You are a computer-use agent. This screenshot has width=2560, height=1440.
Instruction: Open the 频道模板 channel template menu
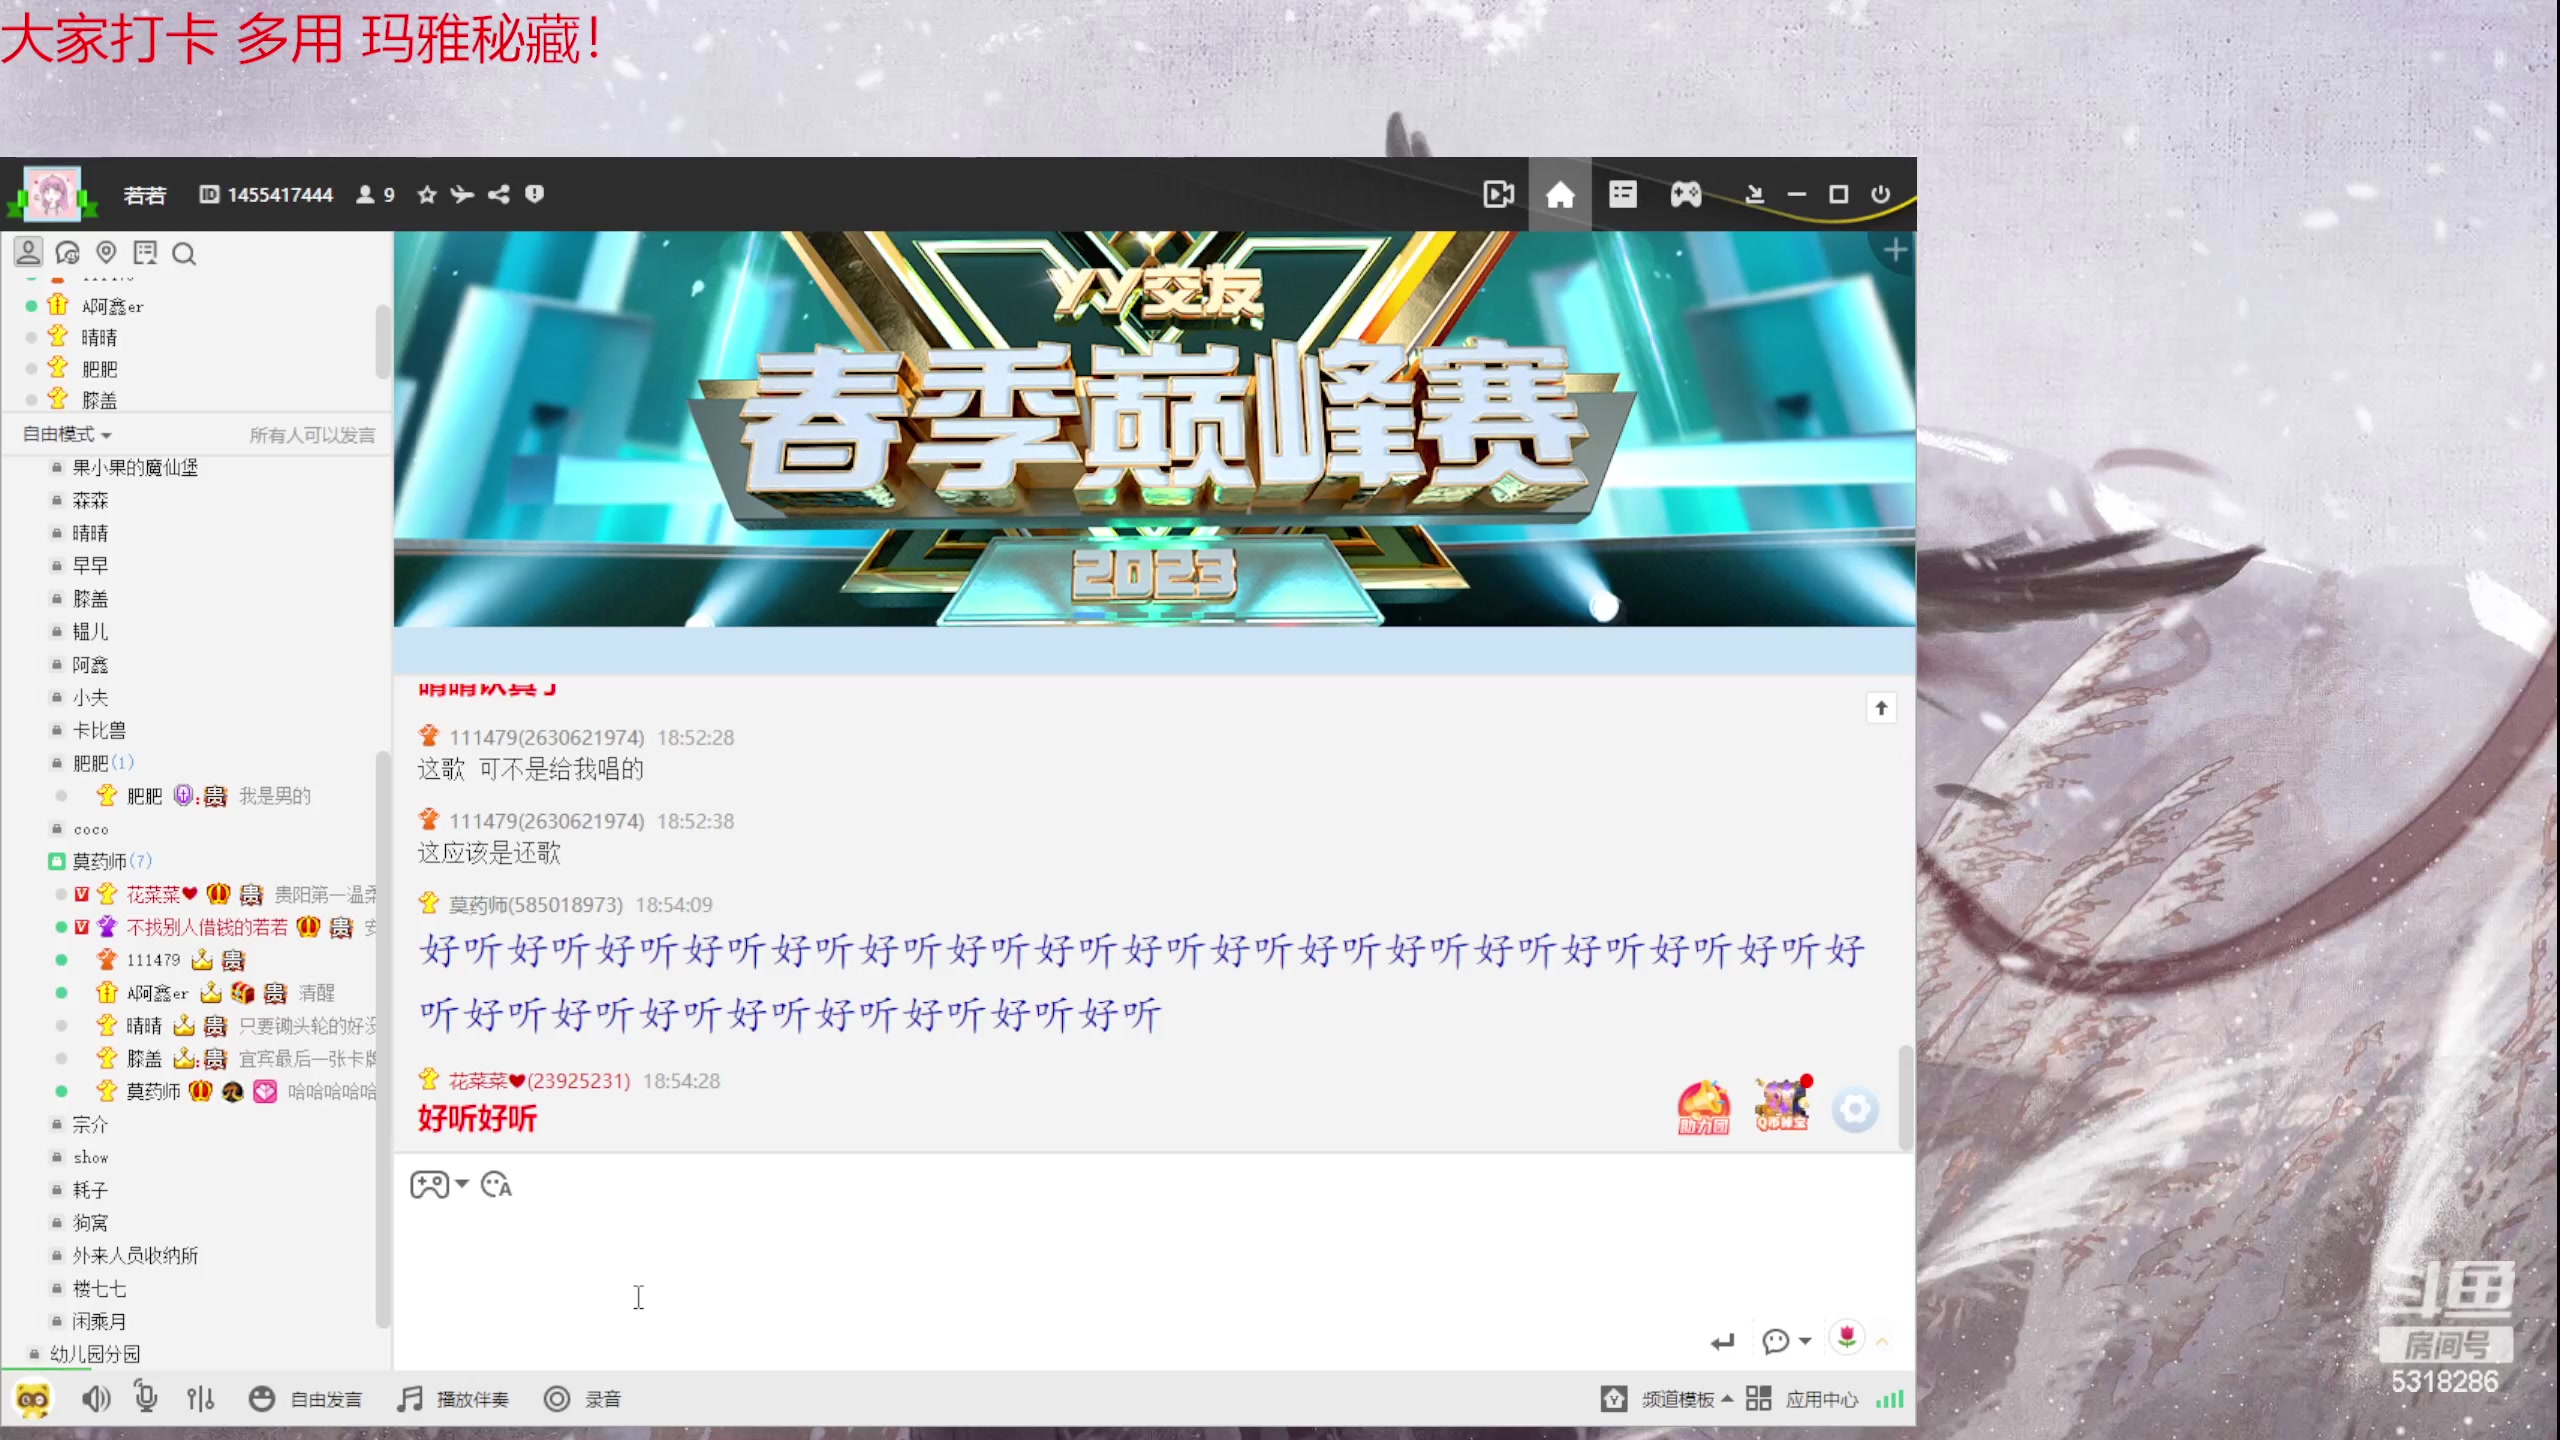click(x=1667, y=1399)
